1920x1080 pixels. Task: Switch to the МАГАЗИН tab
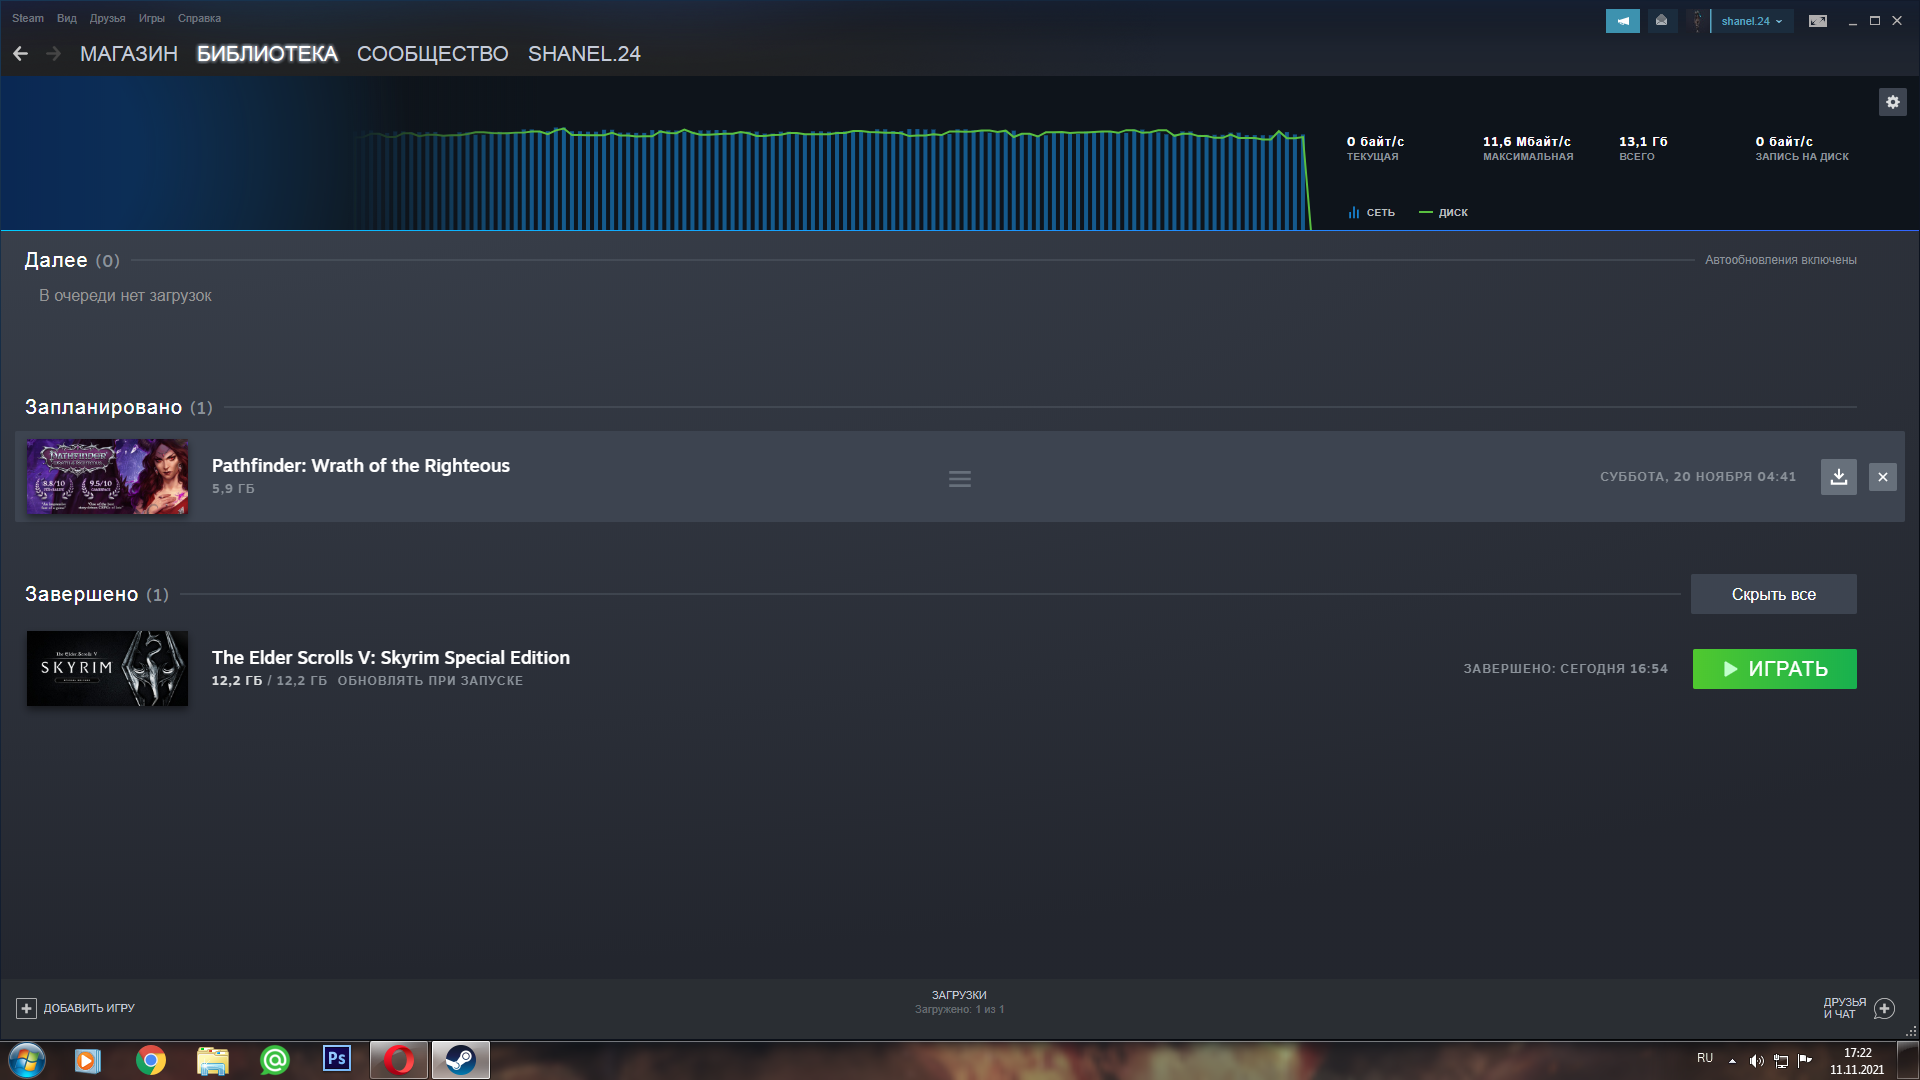(x=128, y=54)
